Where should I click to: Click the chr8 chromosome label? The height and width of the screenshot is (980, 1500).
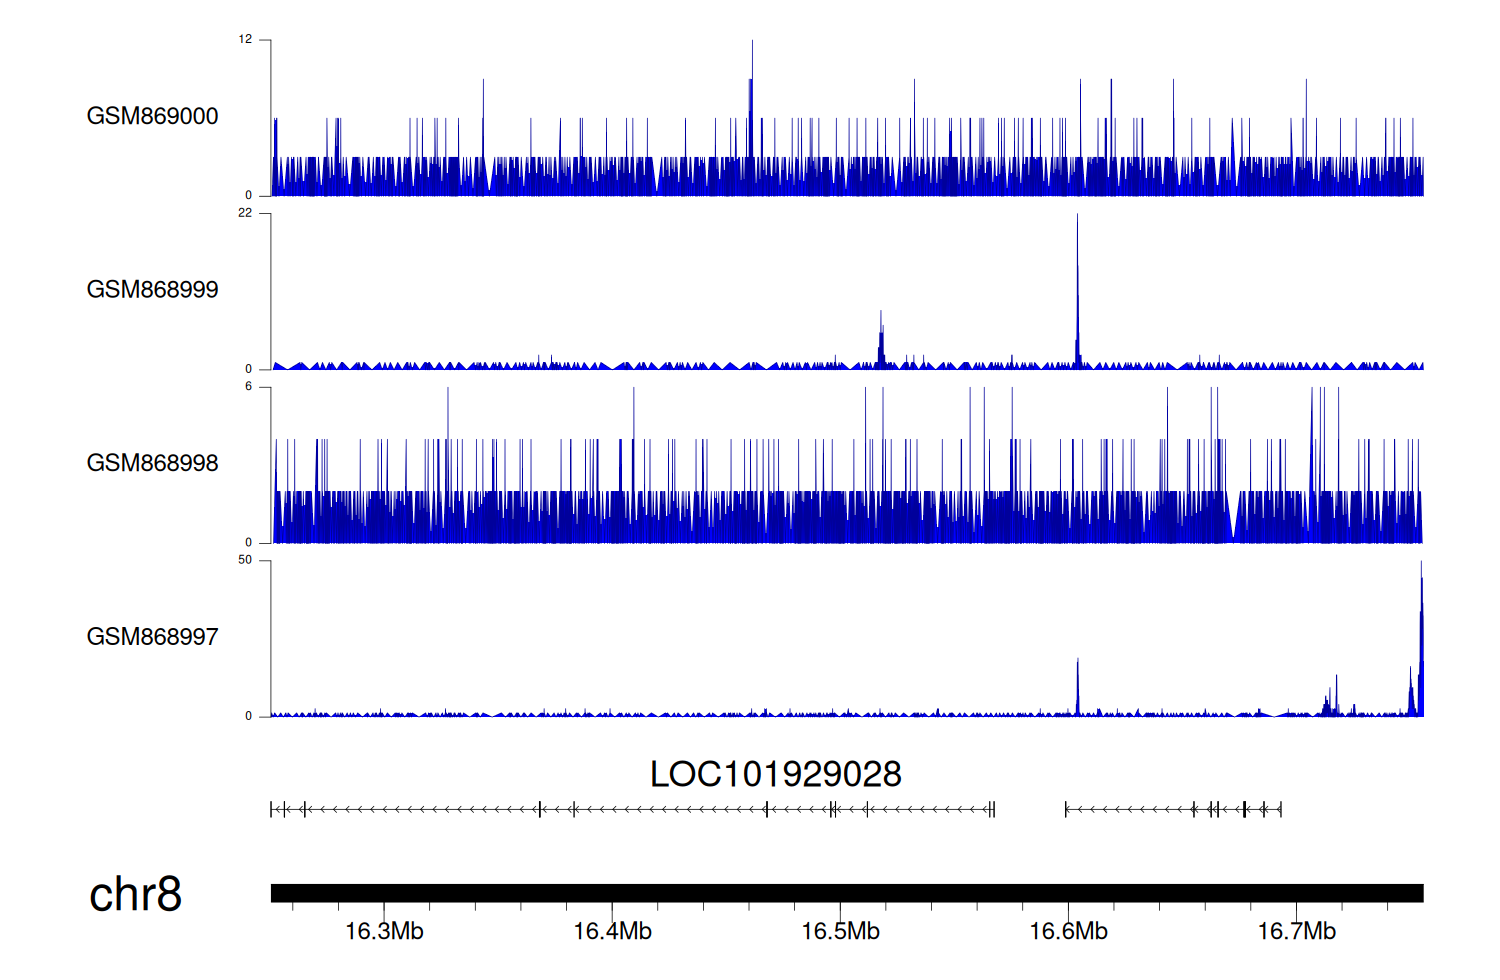click(x=135, y=894)
